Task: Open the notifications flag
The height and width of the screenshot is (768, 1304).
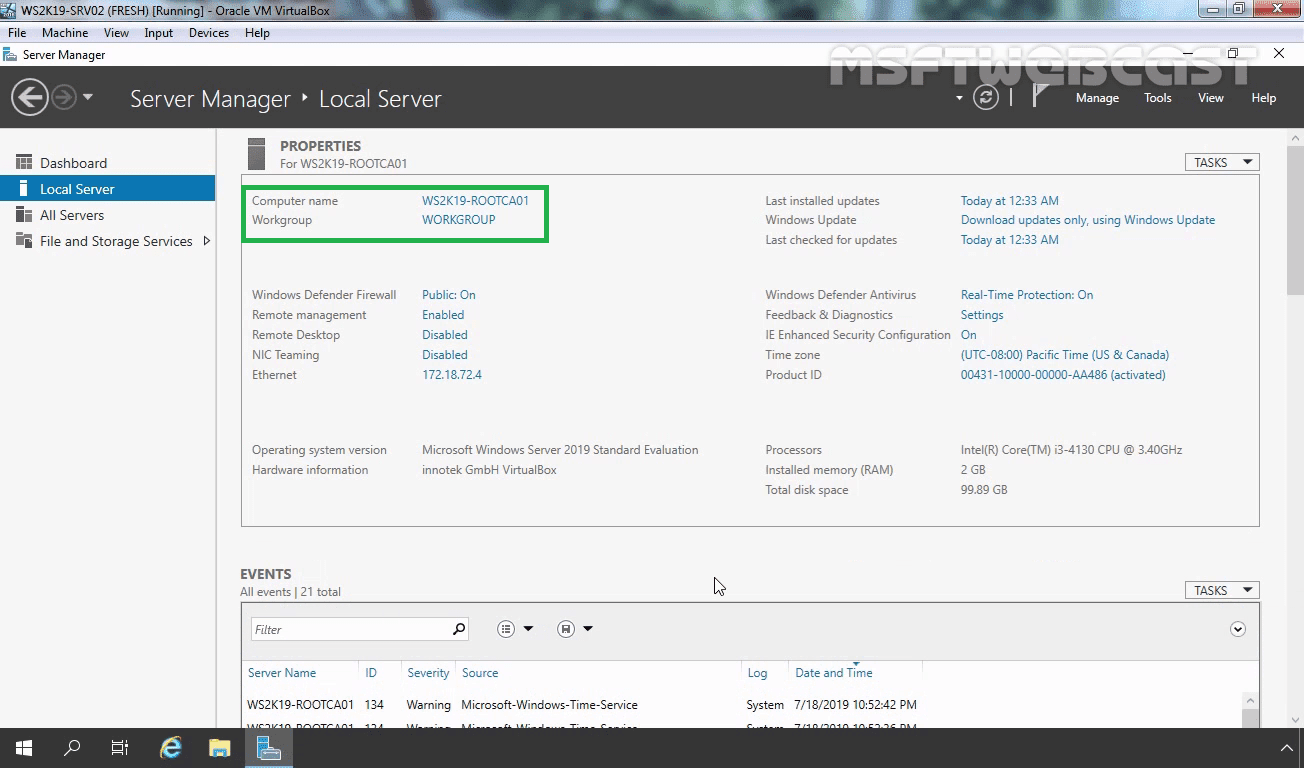Action: [x=1040, y=96]
